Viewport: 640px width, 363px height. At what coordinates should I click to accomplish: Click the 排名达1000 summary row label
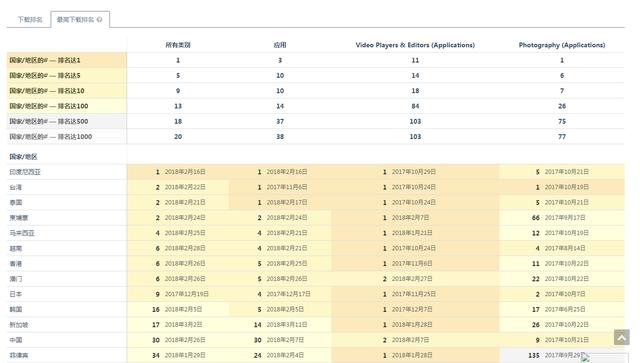[x=51, y=137]
